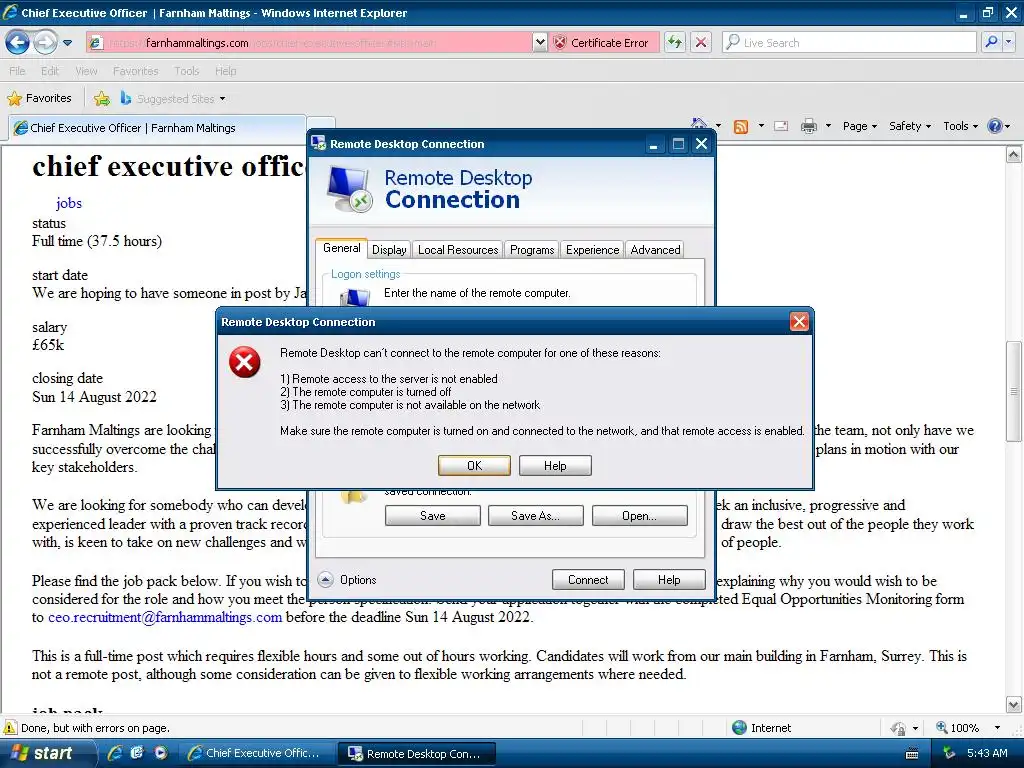Click the RSS feeds icon
The width and height of the screenshot is (1024, 768).
tap(741, 126)
